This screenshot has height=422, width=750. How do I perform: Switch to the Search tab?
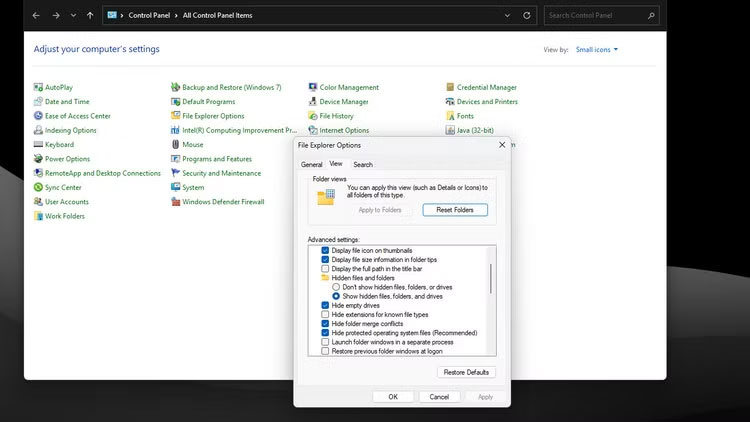(362, 164)
